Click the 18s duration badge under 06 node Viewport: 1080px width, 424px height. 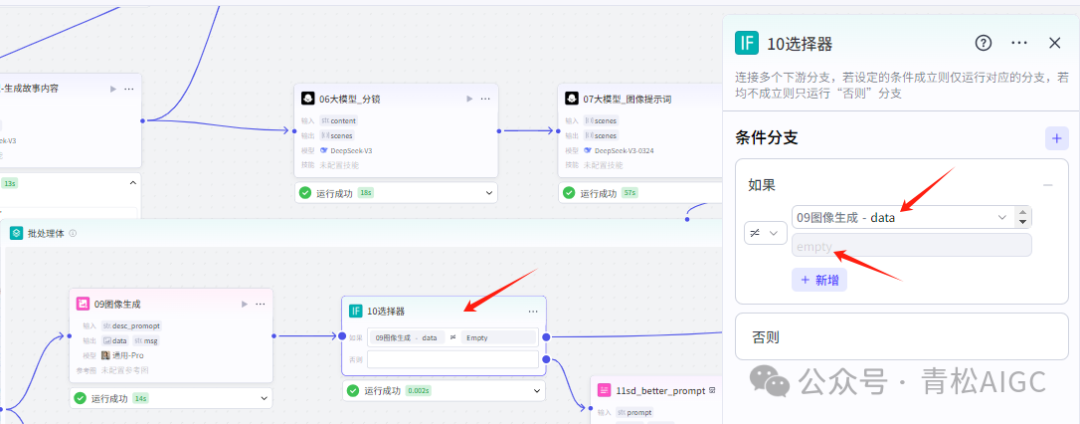coord(366,193)
